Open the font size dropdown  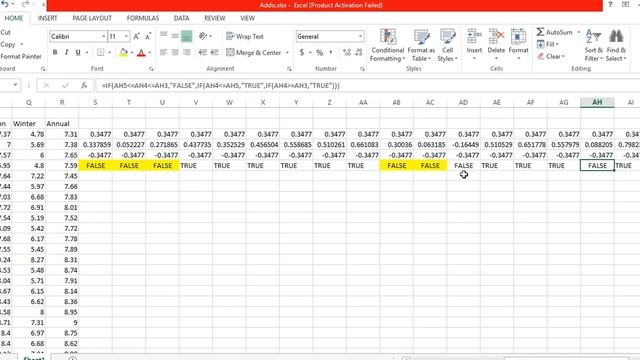[x=126, y=37]
